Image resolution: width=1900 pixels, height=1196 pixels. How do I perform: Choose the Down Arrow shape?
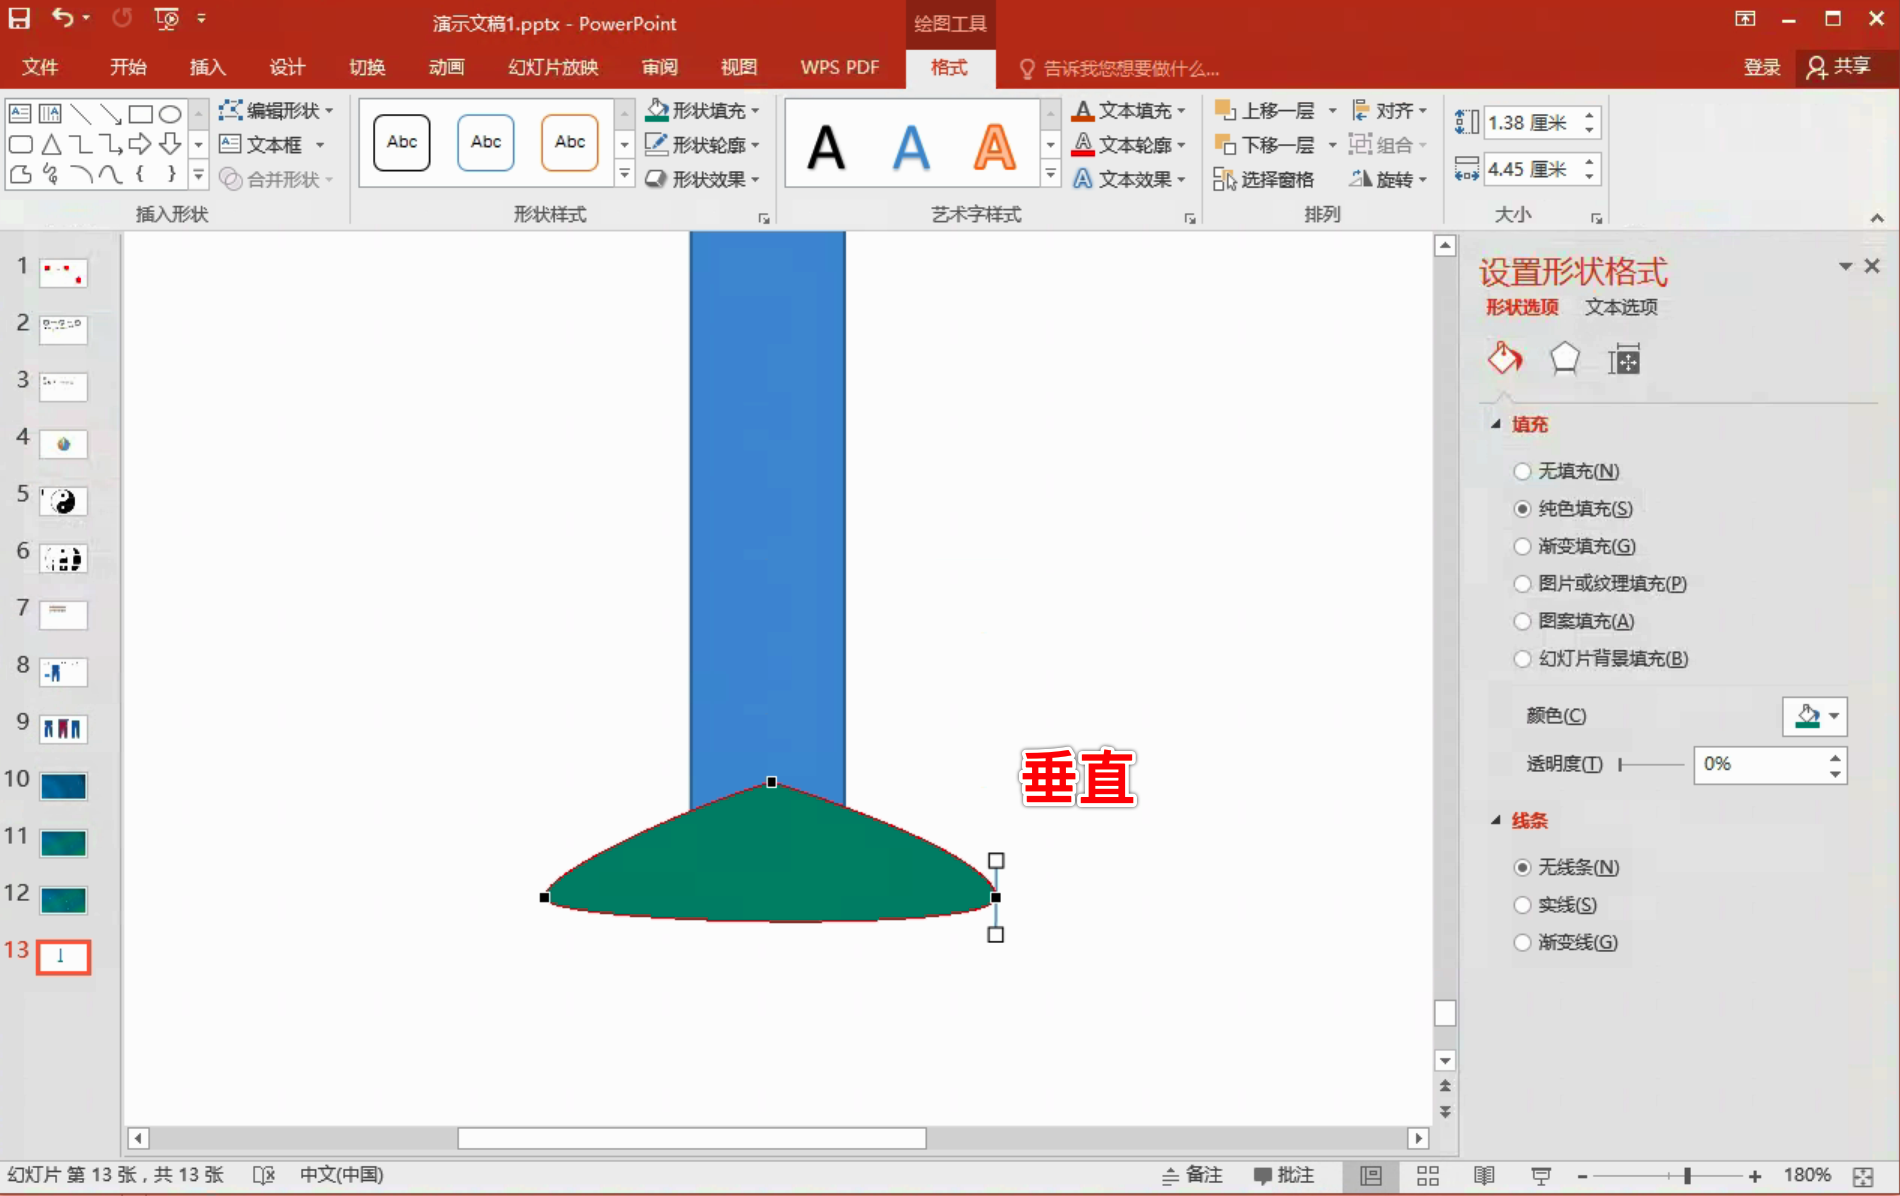coord(170,144)
